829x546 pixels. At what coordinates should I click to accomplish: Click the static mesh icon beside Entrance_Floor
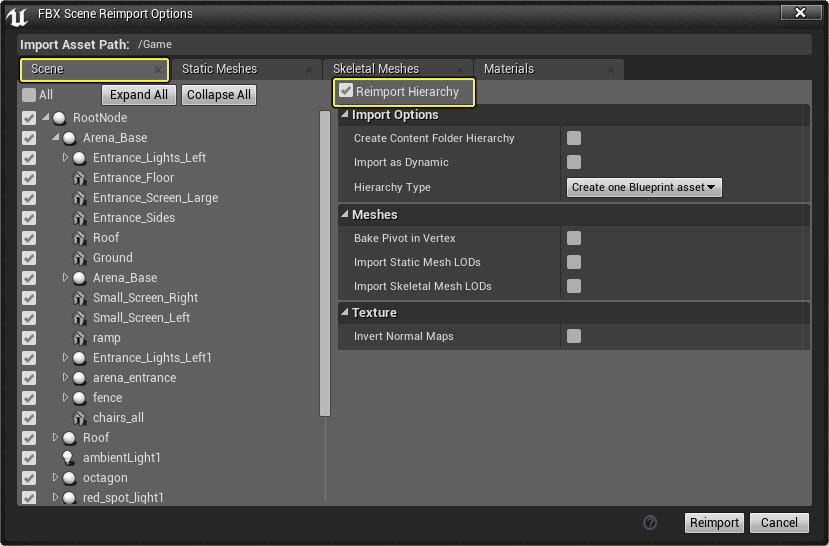pos(79,178)
